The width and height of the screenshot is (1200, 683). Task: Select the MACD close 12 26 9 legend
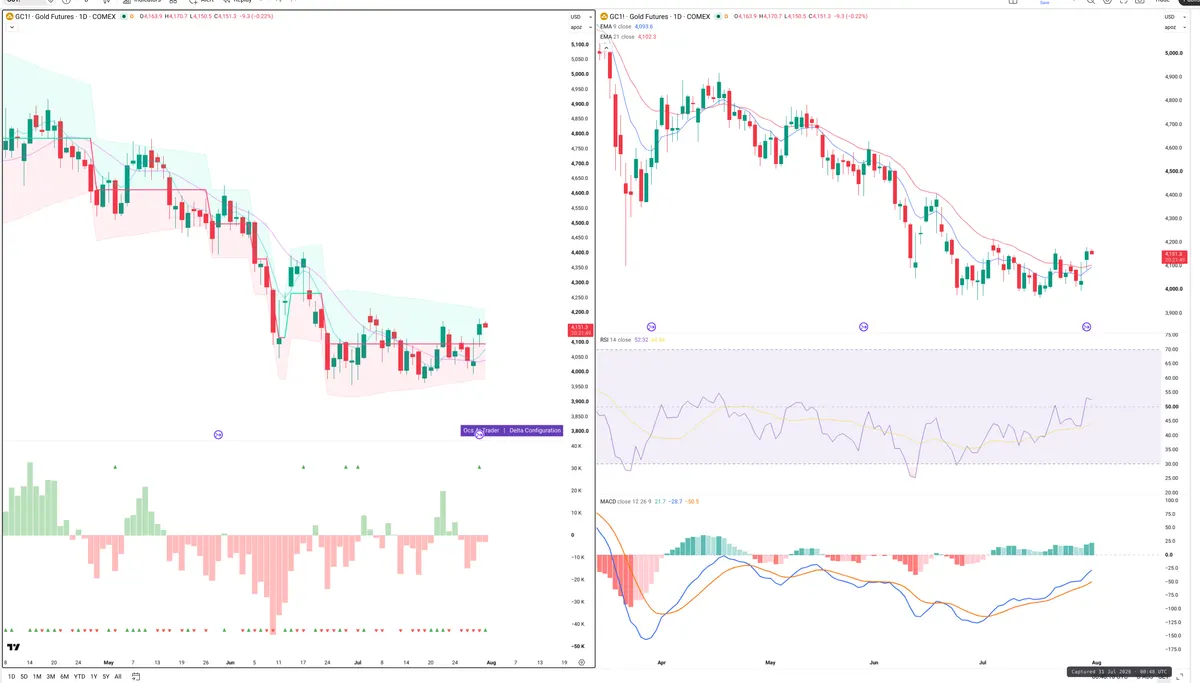coord(624,500)
